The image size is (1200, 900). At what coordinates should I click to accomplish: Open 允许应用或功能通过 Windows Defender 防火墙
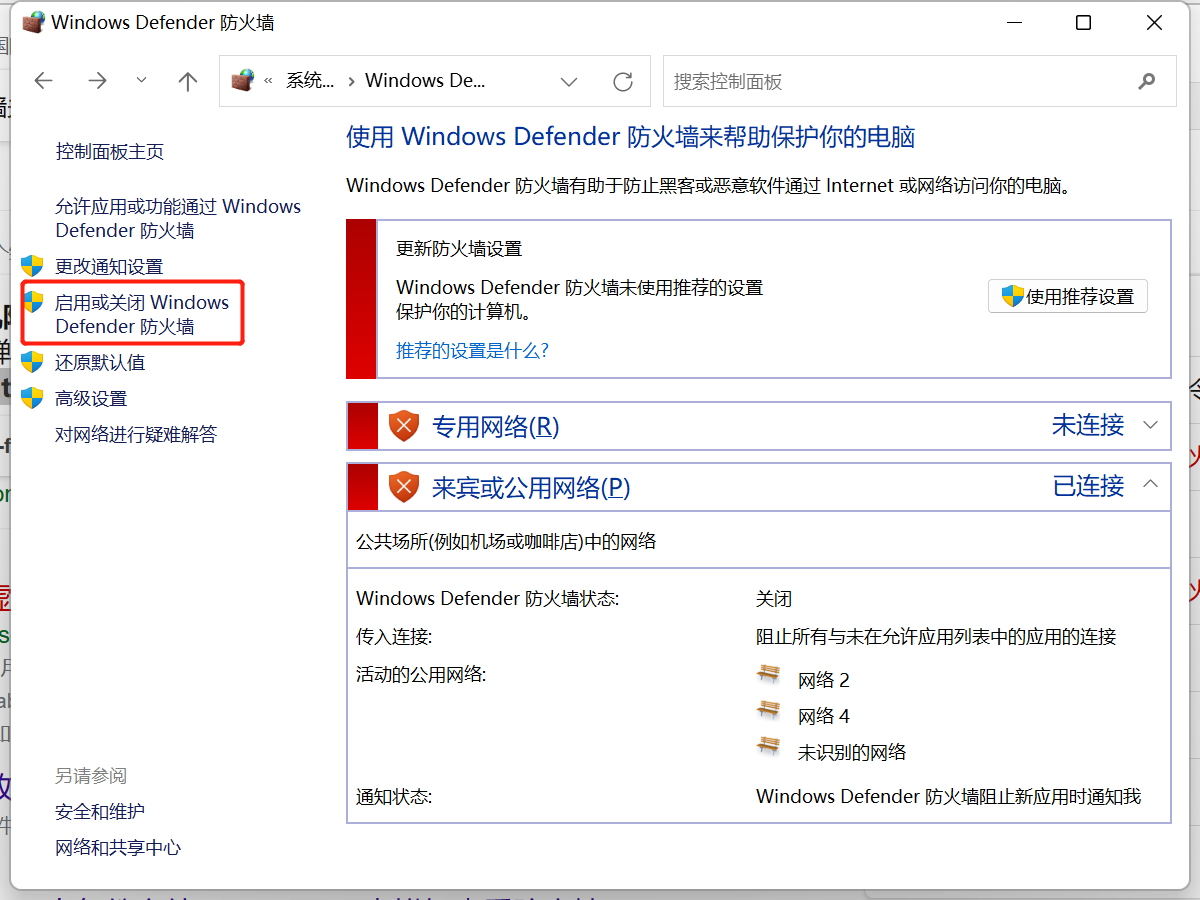pos(178,218)
